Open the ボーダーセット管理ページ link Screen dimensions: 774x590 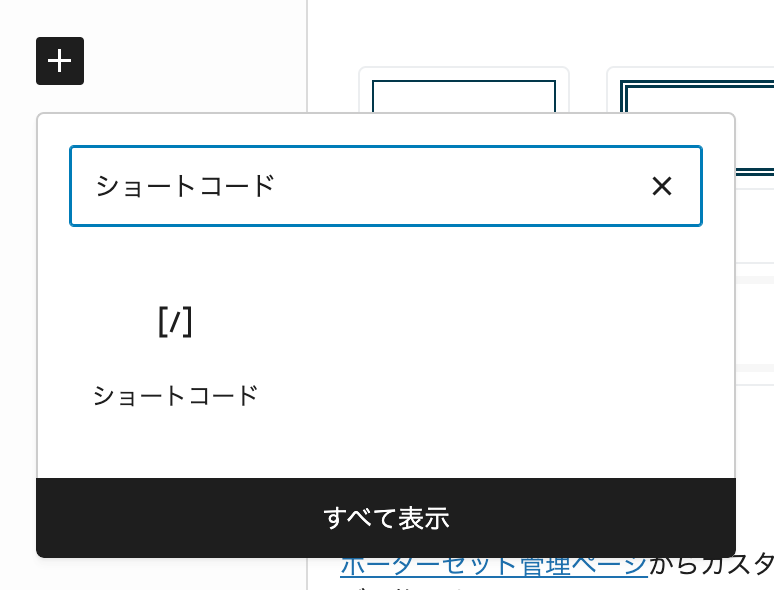click(x=494, y=565)
